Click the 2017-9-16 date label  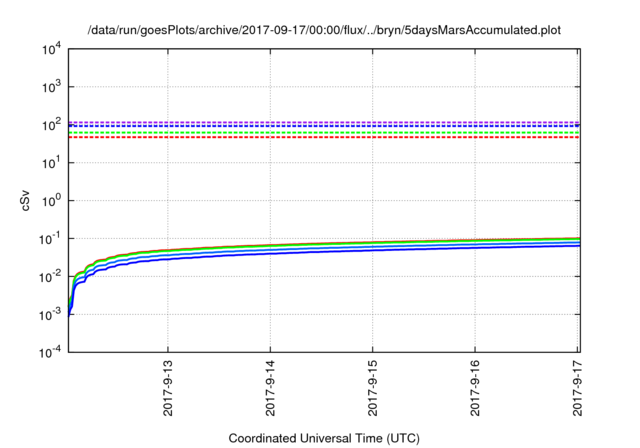click(475, 388)
